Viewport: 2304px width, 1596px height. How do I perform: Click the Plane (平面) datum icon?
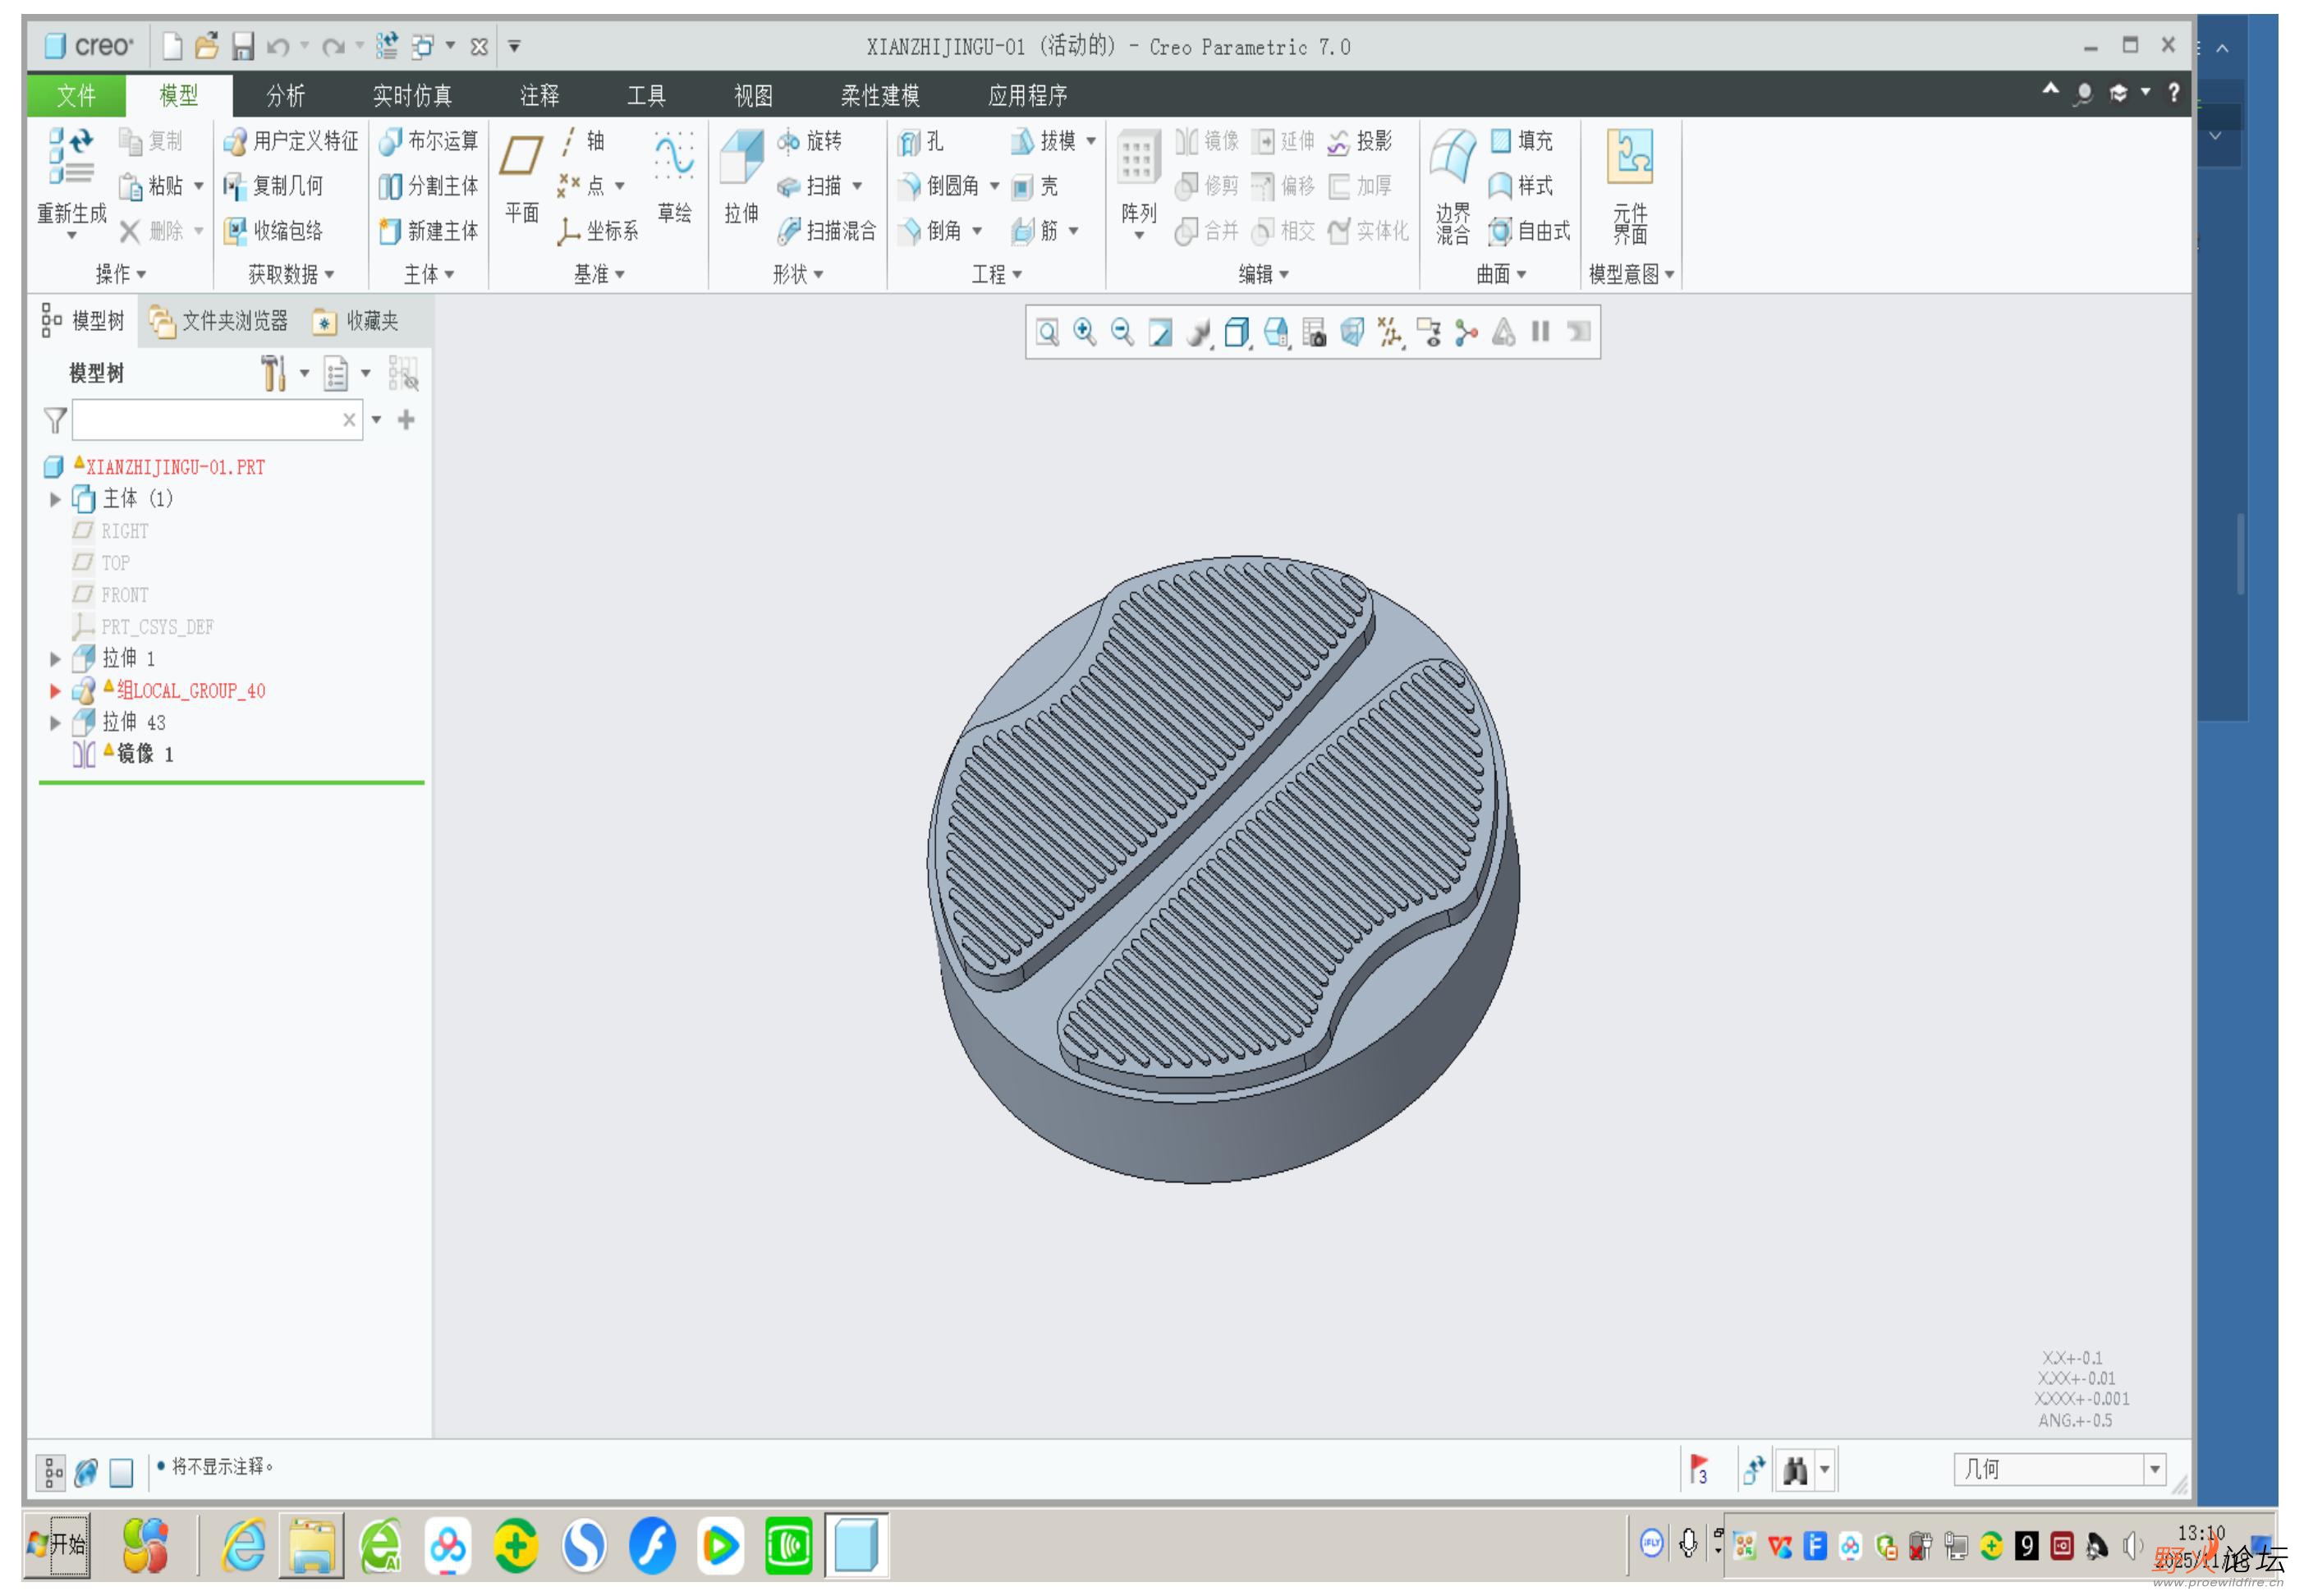[x=521, y=157]
